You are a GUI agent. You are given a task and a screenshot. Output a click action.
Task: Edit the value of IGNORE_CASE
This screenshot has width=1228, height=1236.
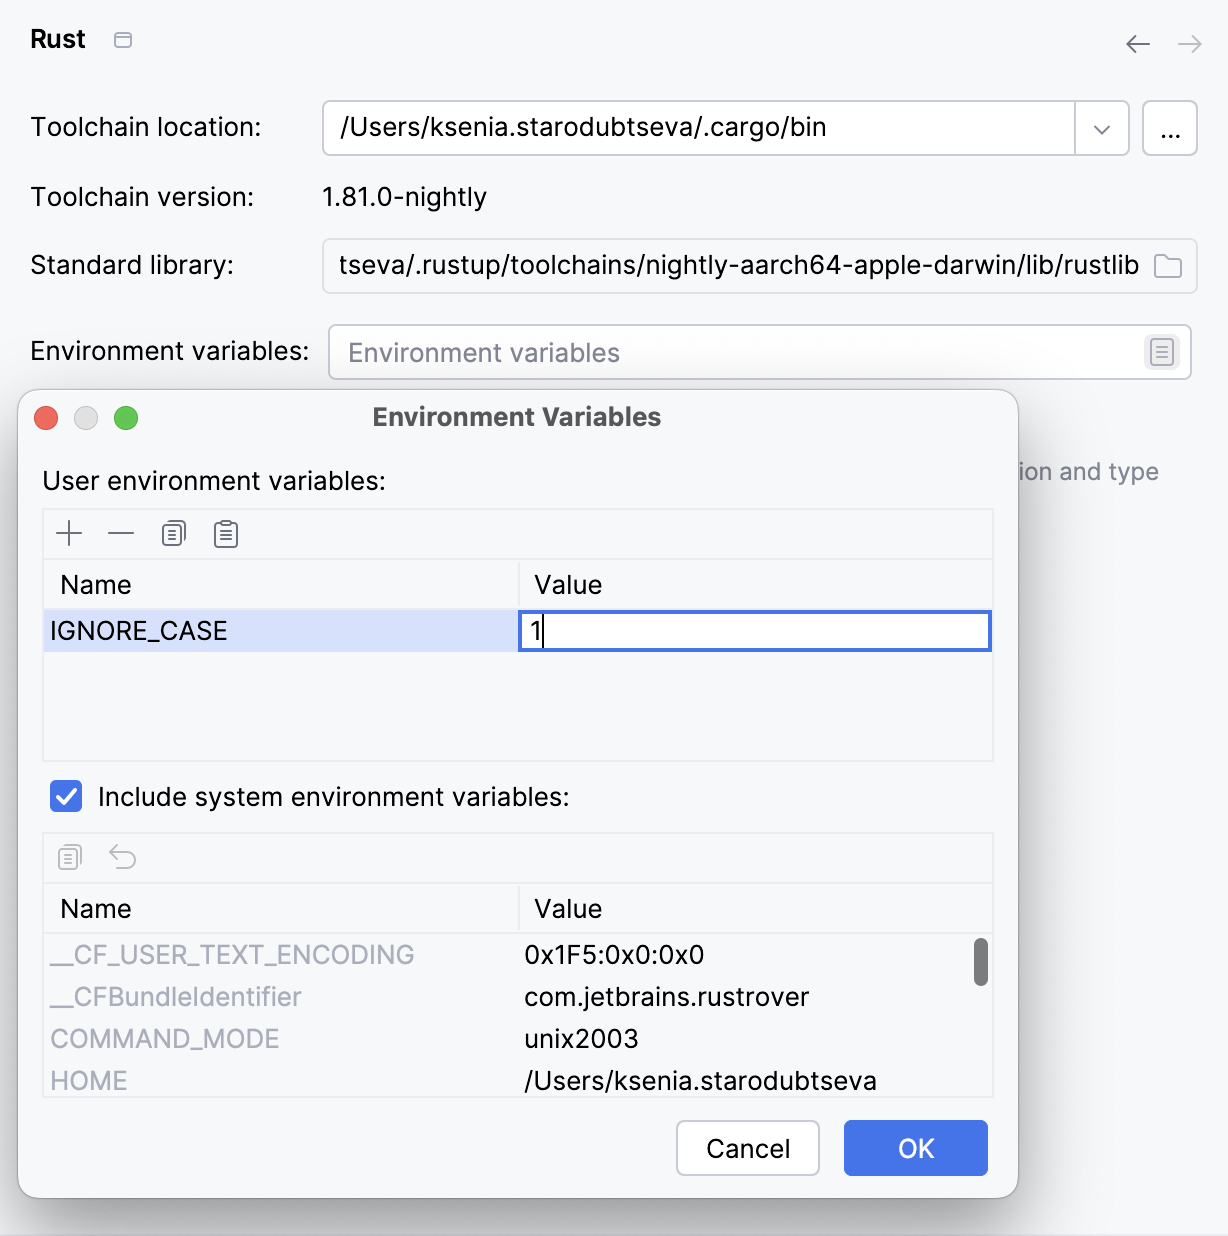pos(755,631)
